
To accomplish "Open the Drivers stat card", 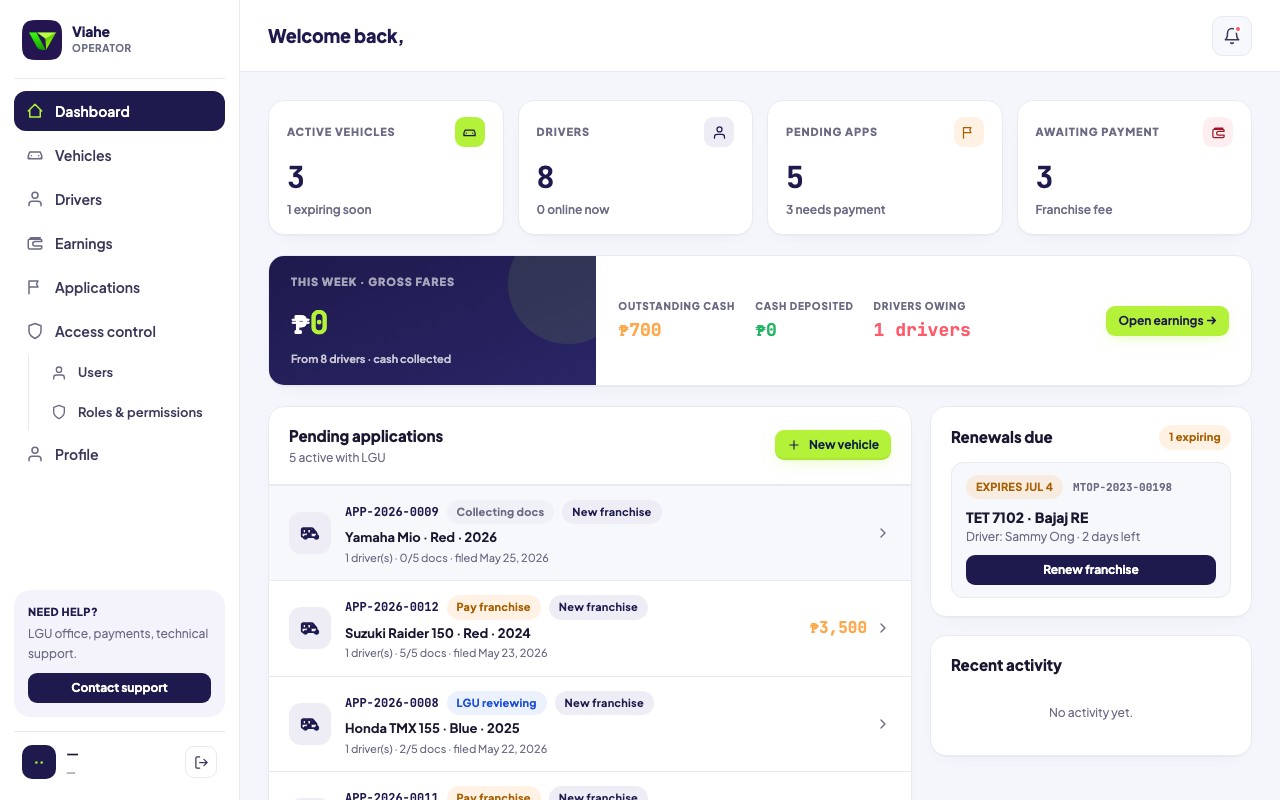I will tap(635, 168).
